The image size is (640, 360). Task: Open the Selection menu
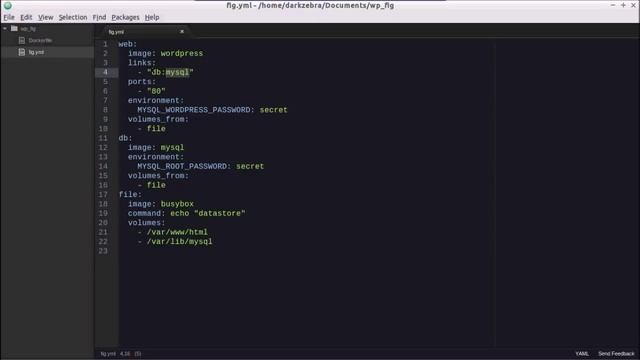(x=73, y=17)
